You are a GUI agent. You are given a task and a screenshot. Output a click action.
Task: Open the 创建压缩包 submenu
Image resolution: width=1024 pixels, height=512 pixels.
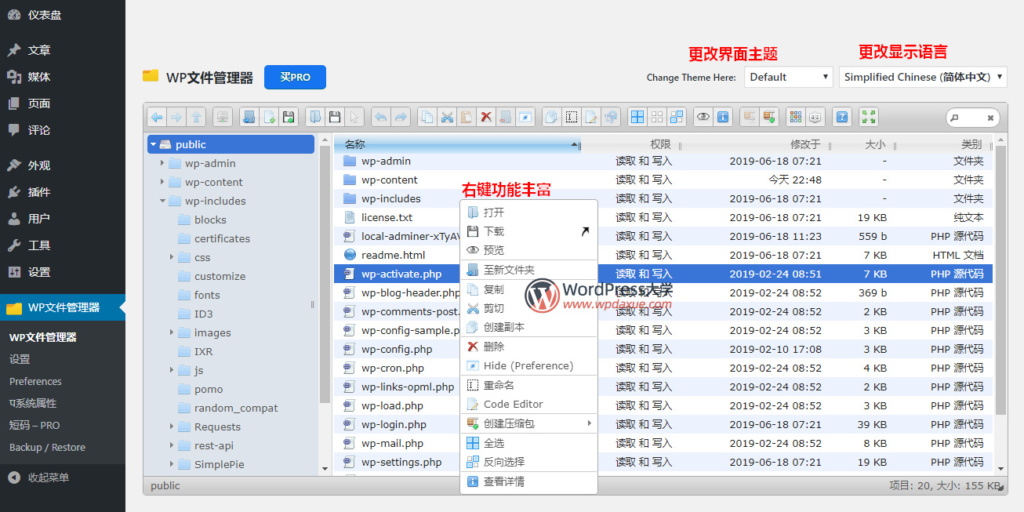pos(529,424)
